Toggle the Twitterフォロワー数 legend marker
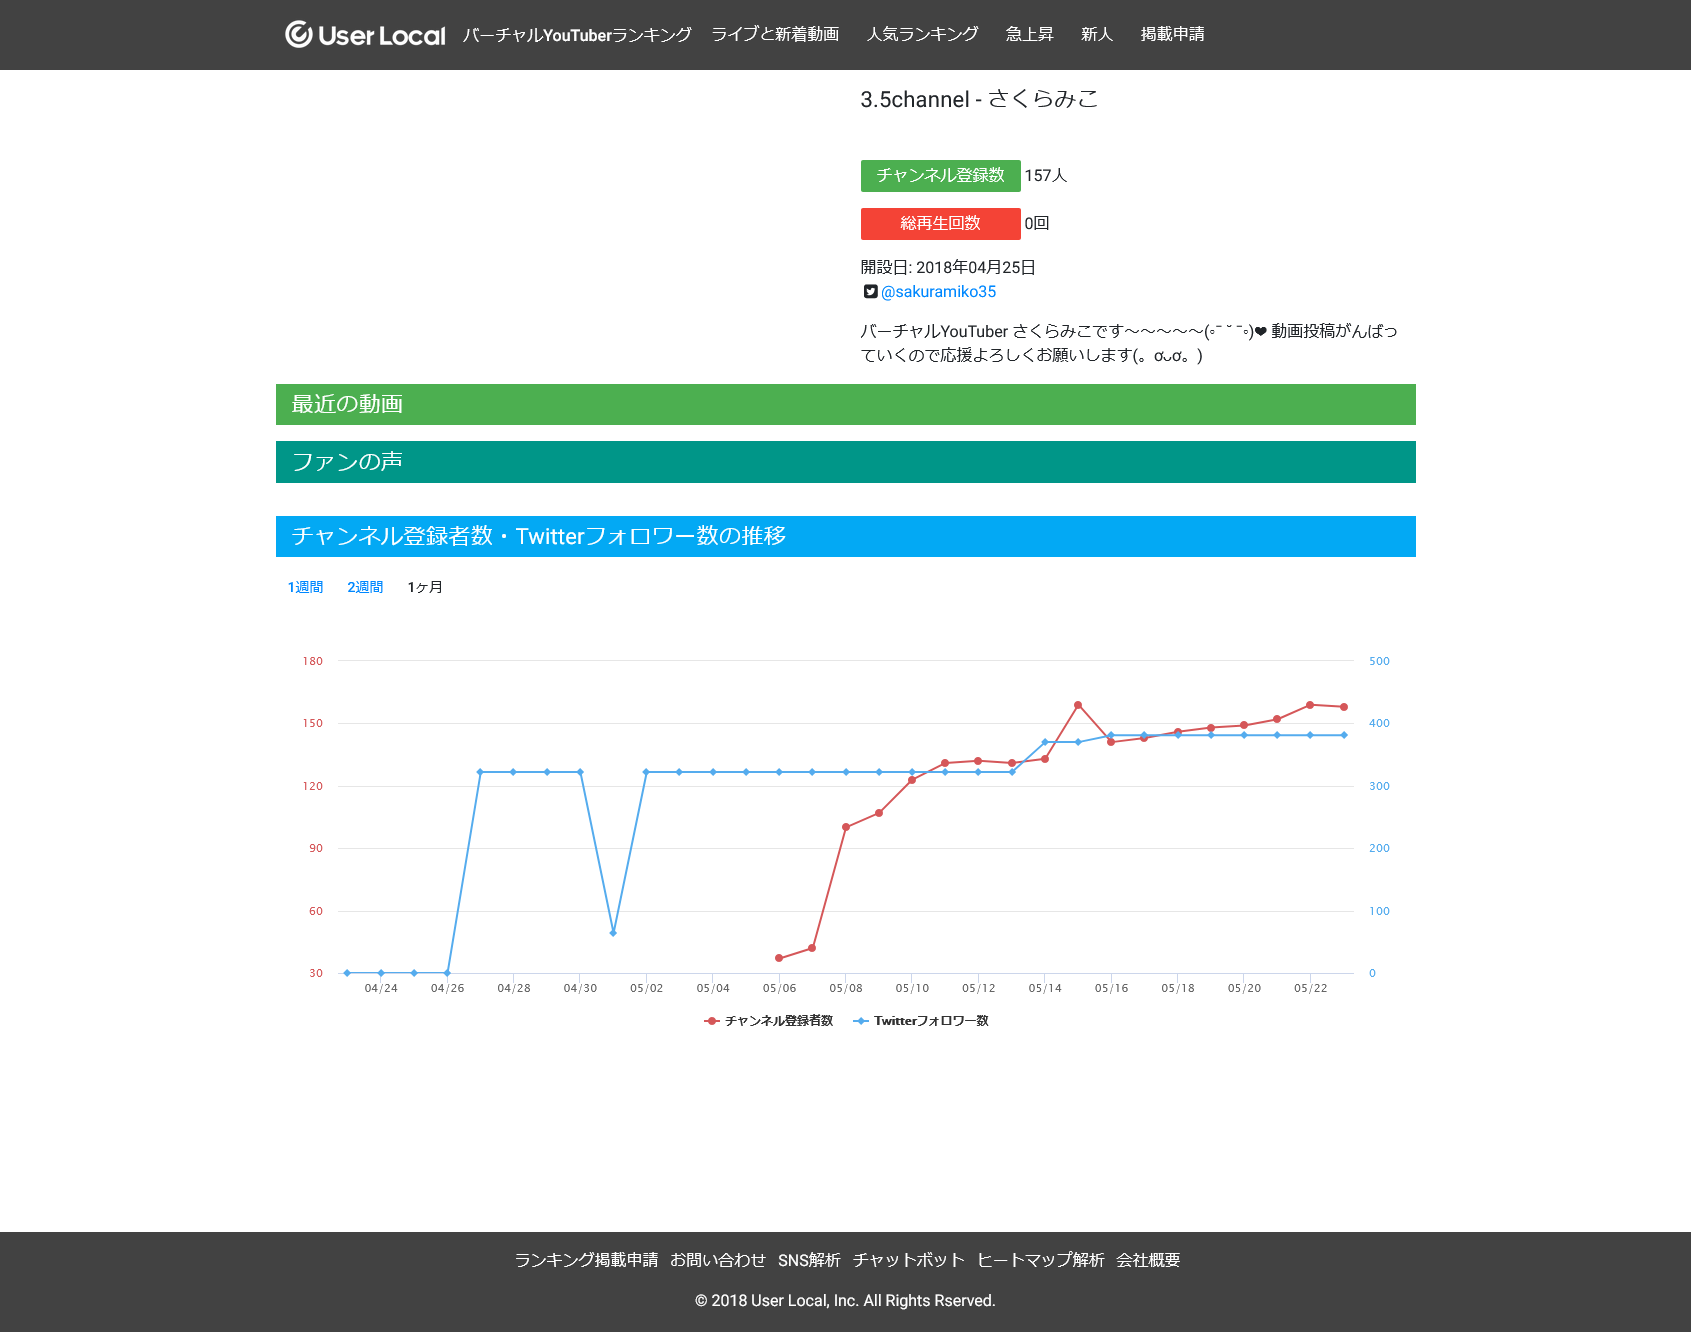1691x1332 pixels. [861, 1021]
